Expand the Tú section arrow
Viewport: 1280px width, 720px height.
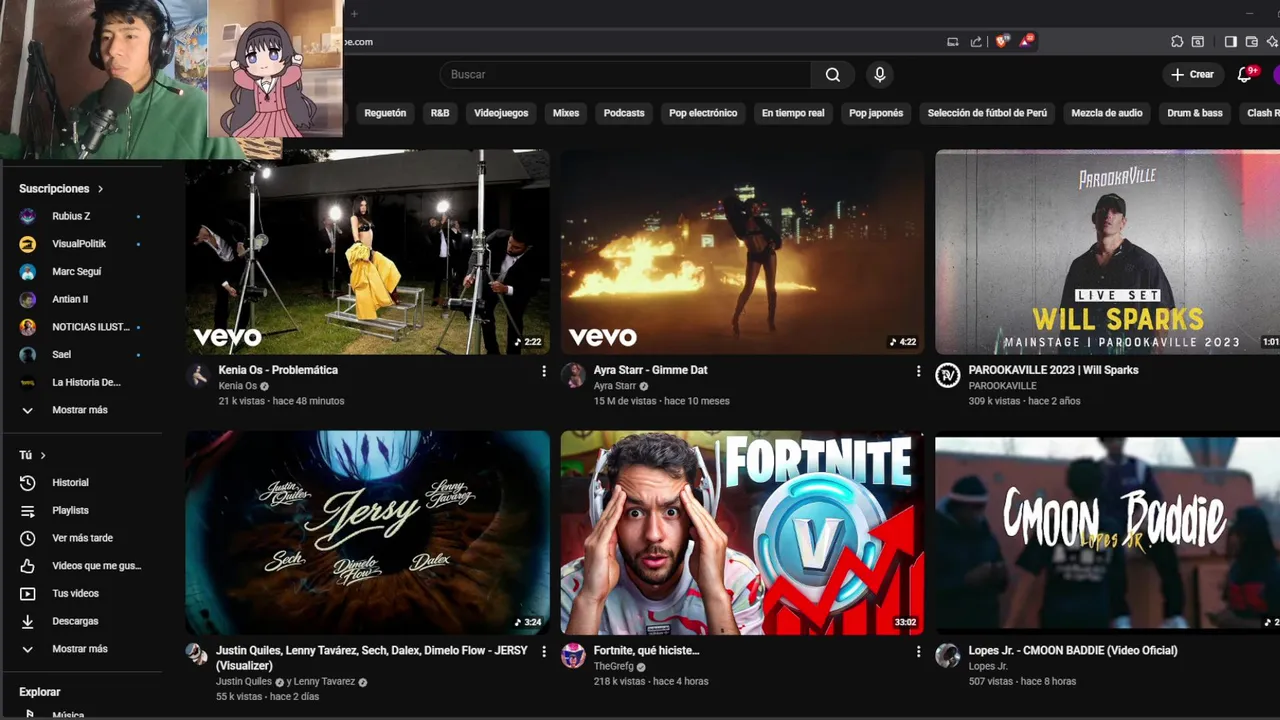(x=43, y=455)
